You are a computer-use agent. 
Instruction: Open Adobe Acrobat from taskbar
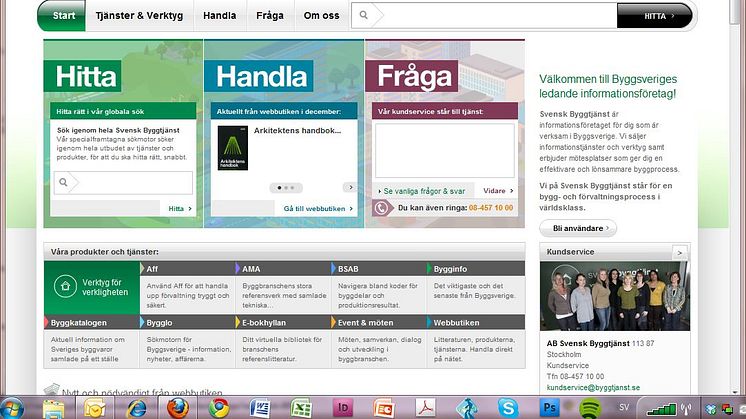[425, 408]
